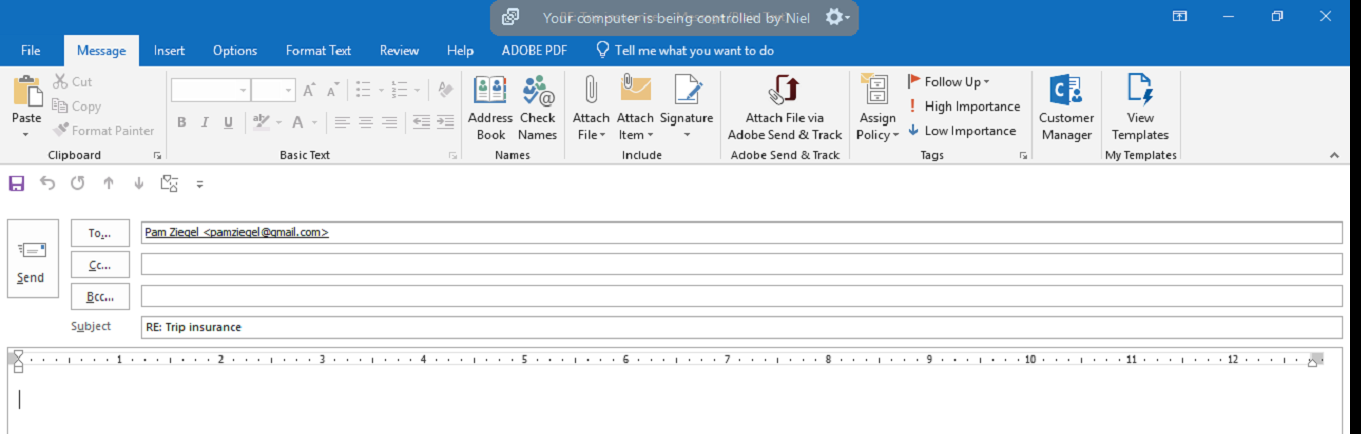Open Customer Manager

(x=1066, y=109)
